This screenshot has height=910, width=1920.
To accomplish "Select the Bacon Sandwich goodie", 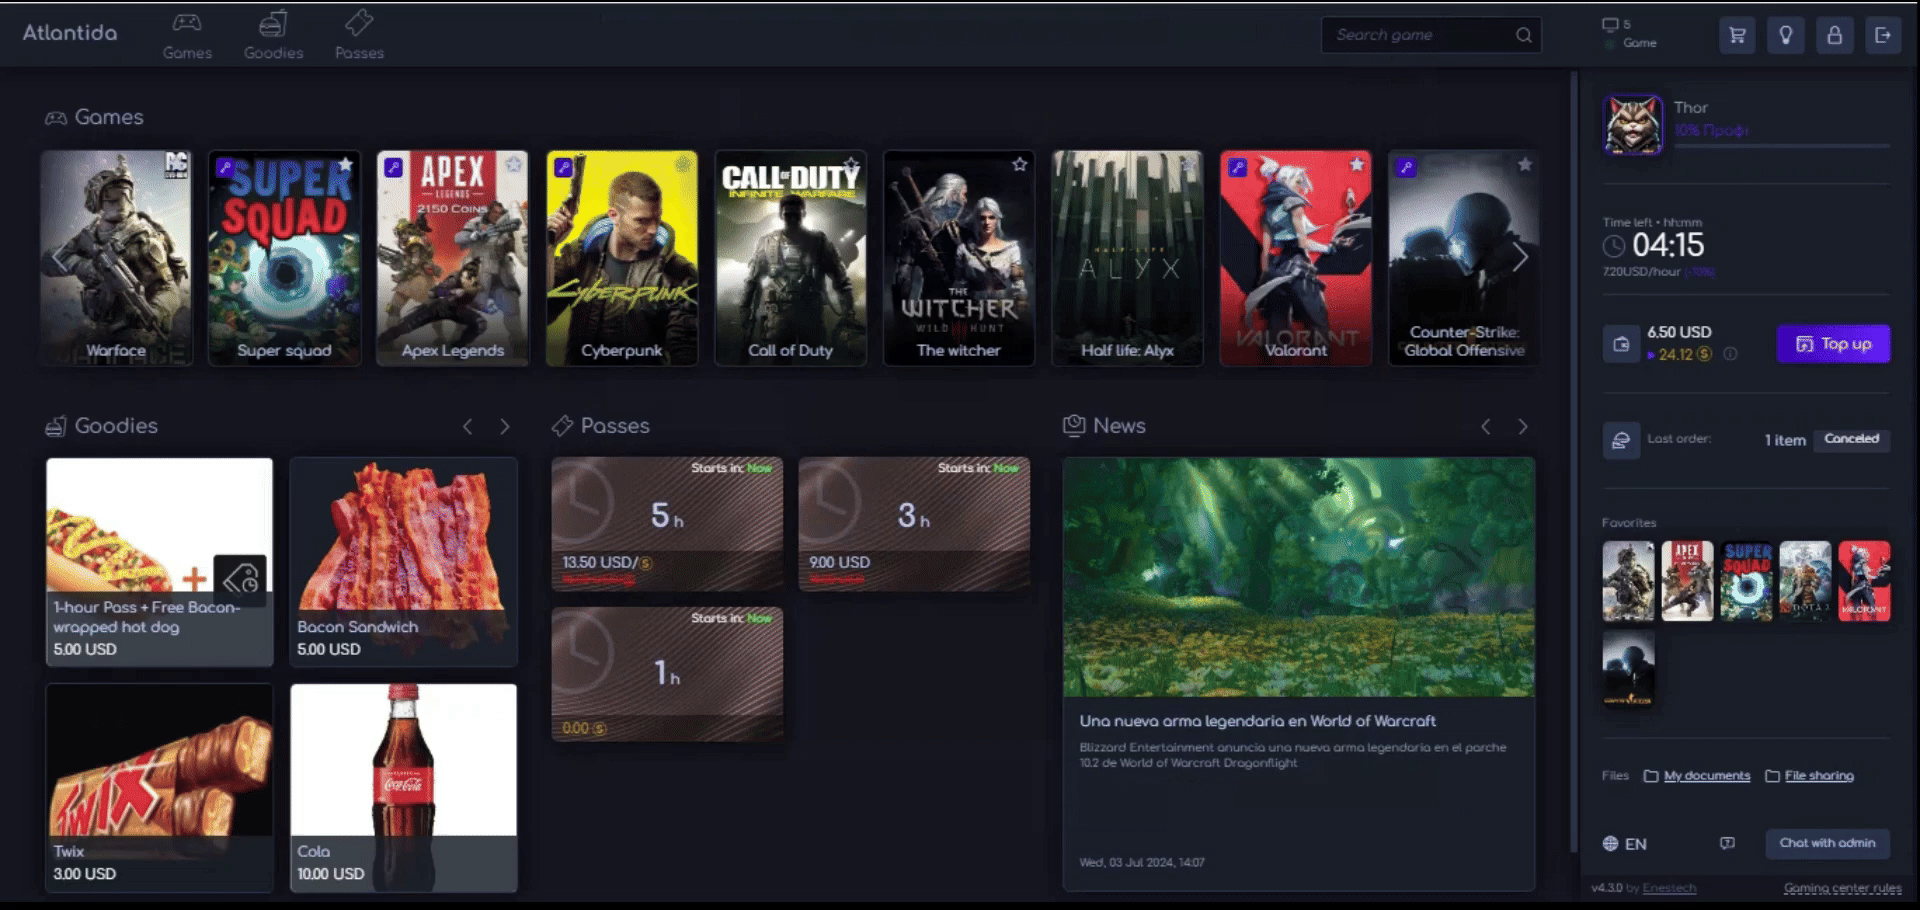I will [403, 562].
